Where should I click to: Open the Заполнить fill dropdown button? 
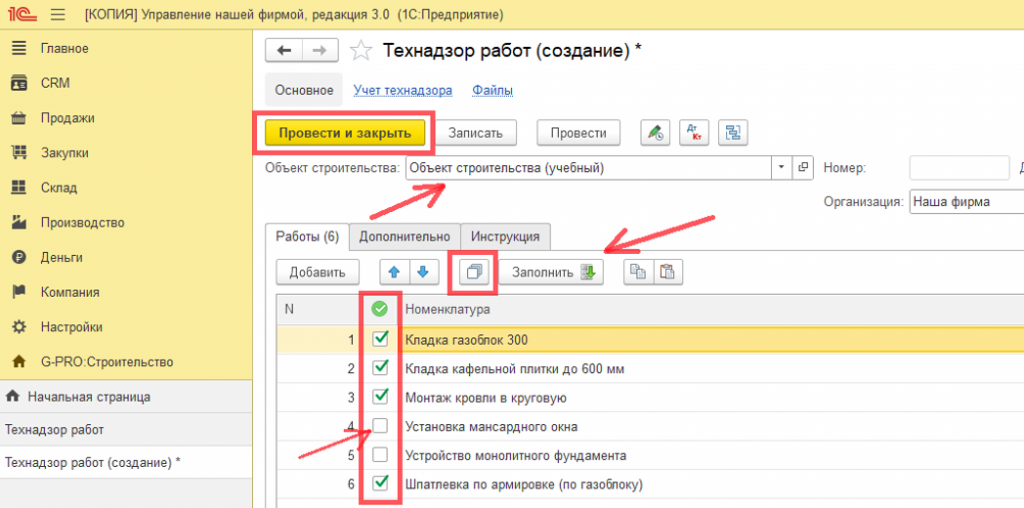click(551, 272)
